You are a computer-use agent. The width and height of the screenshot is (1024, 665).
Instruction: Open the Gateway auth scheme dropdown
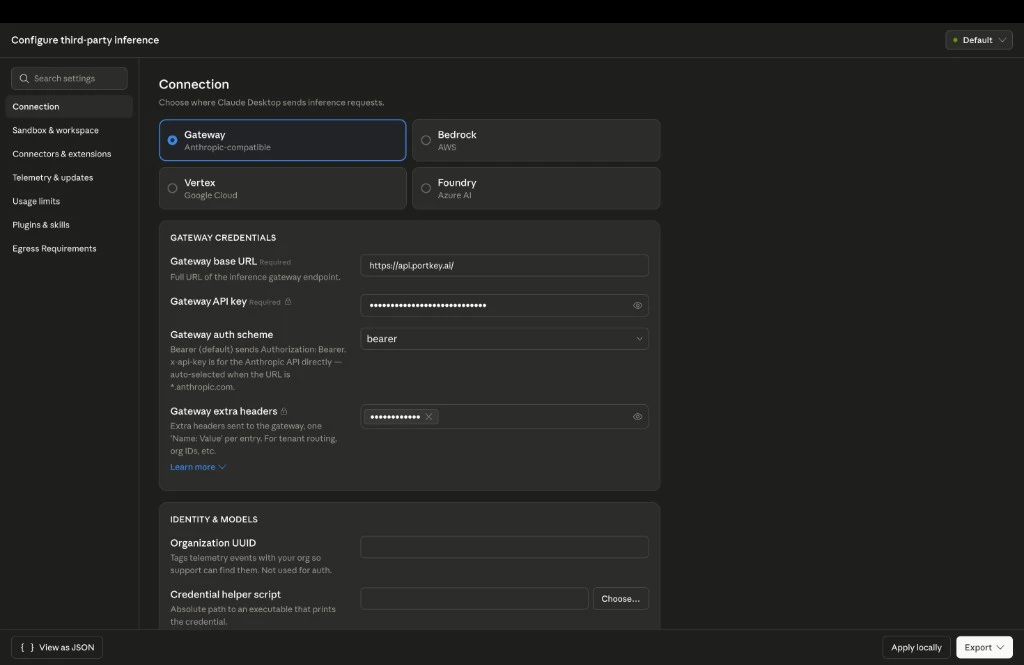pos(504,339)
